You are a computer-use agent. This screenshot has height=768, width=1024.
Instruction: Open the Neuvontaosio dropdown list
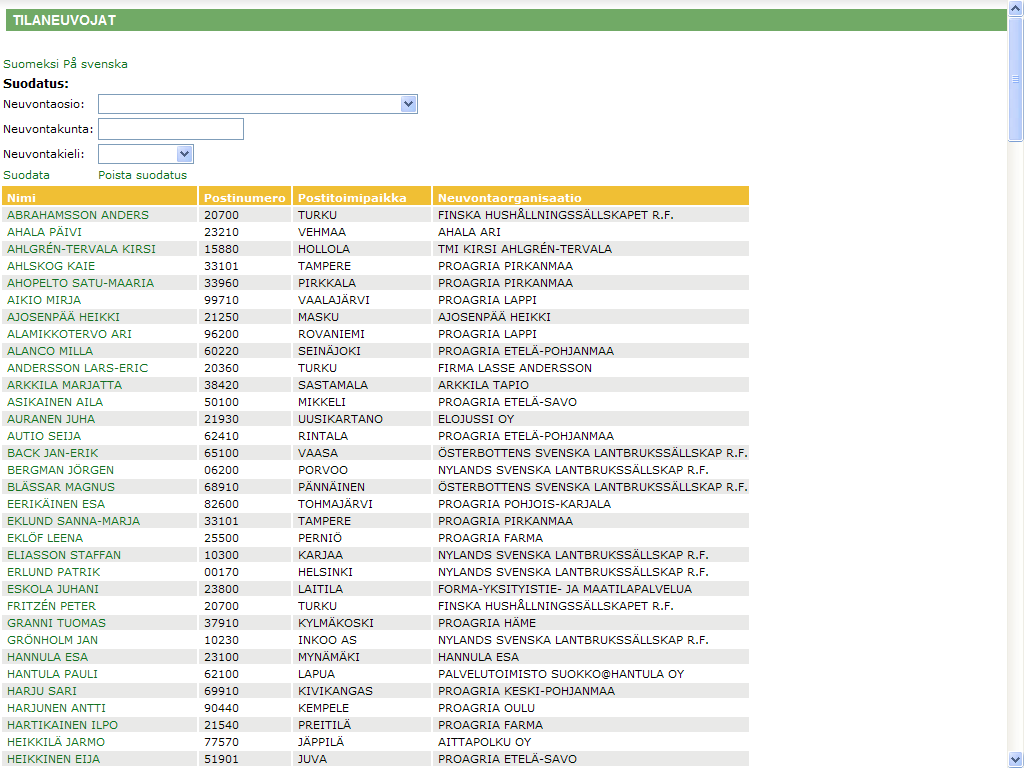(x=257, y=104)
